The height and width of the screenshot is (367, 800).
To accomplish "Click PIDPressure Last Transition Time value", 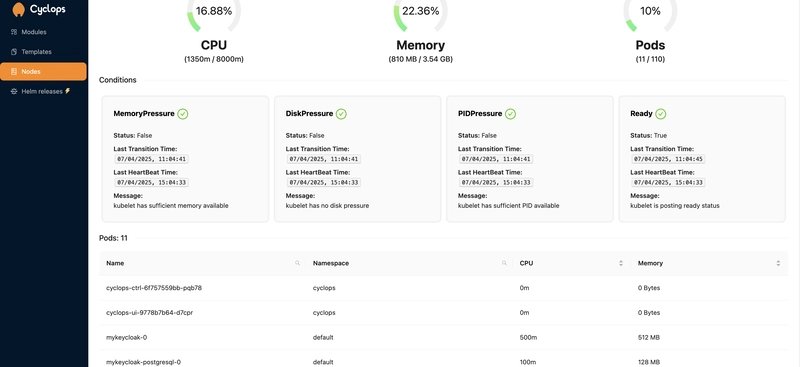I will [496, 159].
